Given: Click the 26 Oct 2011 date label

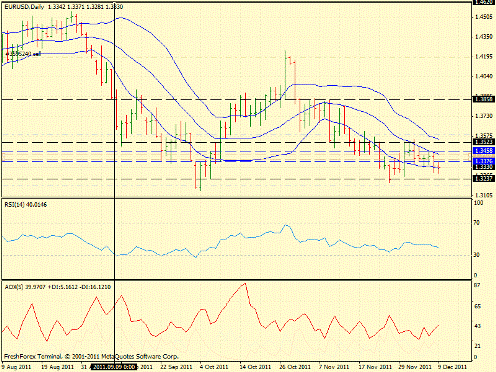Looking at the screenshot, I should (x=295, y=367).
